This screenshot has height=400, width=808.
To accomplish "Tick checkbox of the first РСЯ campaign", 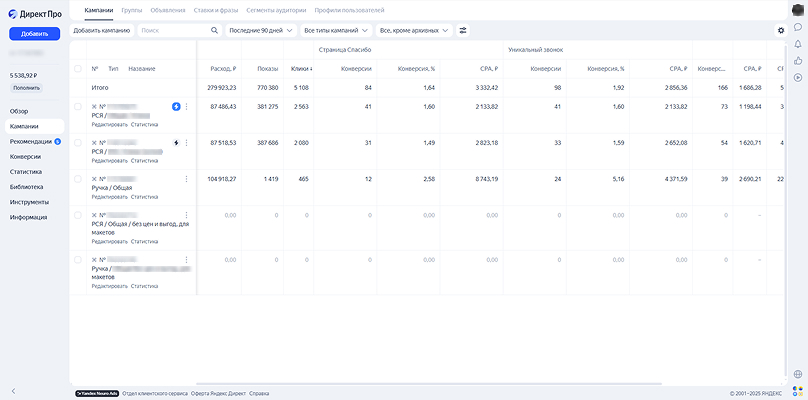I will [78, 107].
